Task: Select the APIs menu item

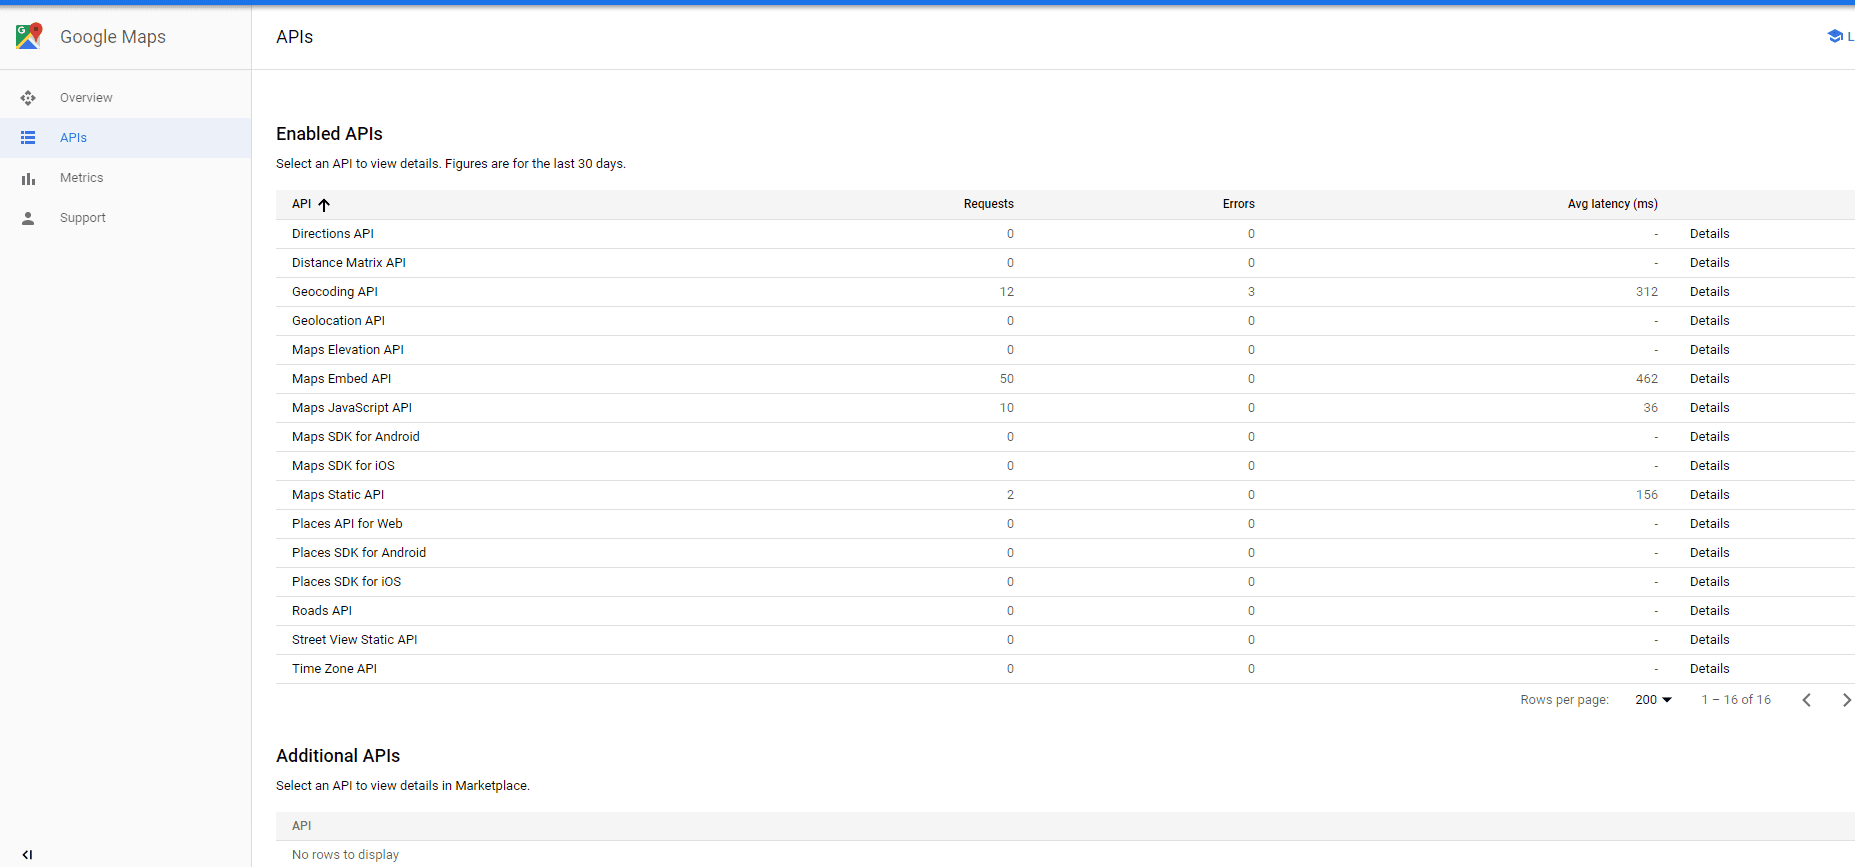Action: pos(73,138)
